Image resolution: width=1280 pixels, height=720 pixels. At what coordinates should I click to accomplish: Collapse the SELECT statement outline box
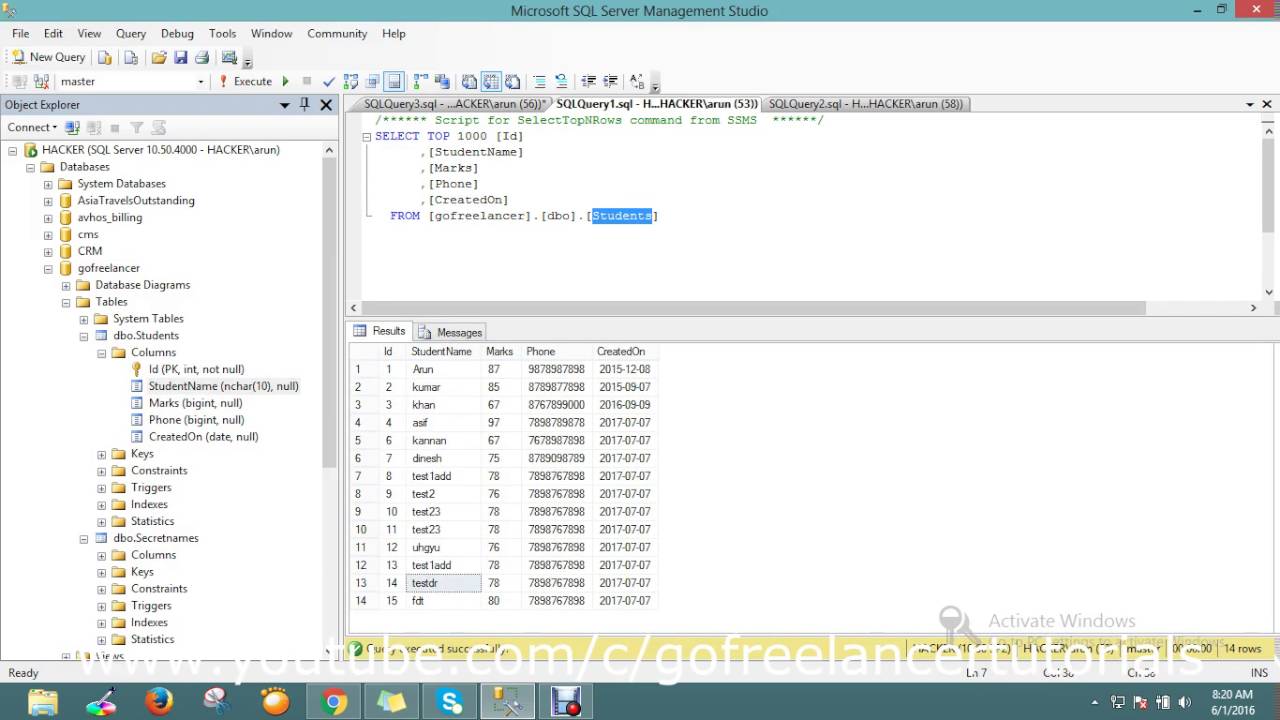(x=366, y=136)
